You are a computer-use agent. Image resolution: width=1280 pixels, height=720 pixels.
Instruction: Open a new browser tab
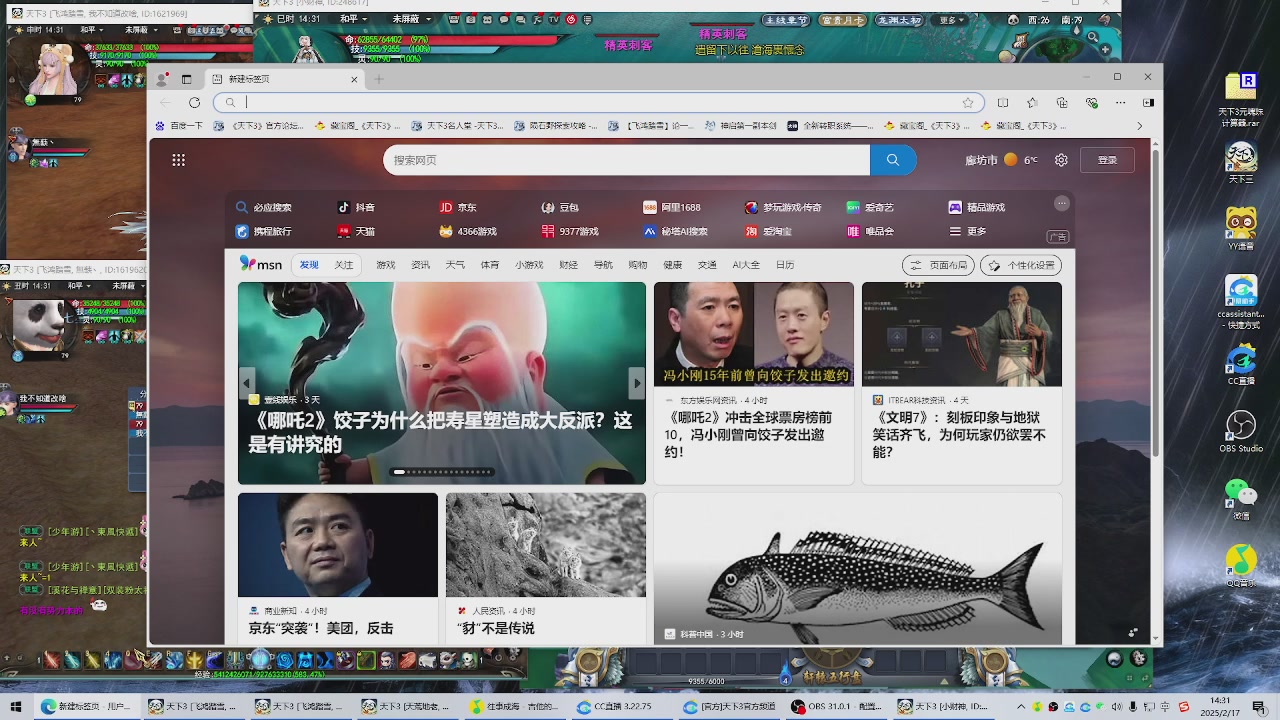[379, 79]
